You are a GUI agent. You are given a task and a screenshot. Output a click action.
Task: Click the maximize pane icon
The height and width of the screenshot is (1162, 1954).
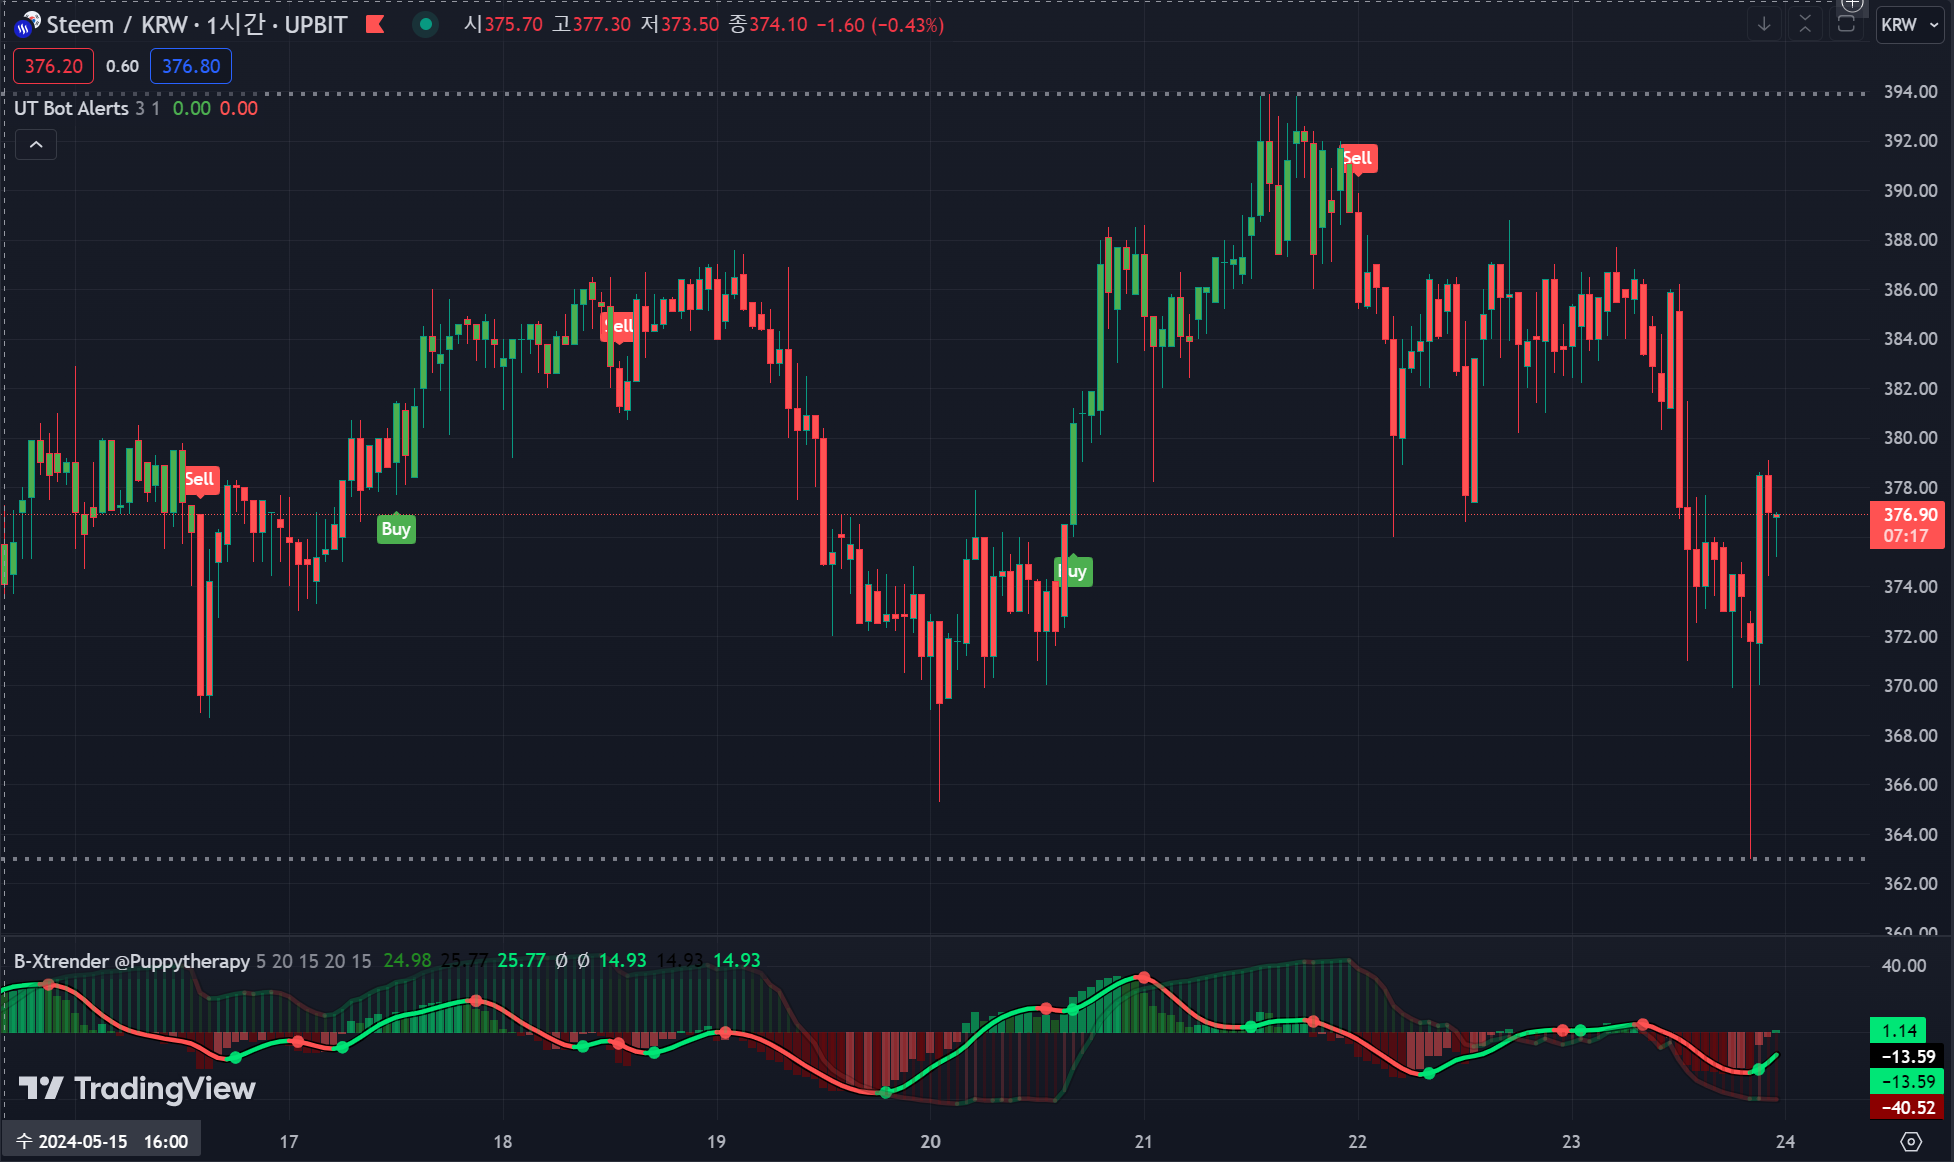point(1846,24)
